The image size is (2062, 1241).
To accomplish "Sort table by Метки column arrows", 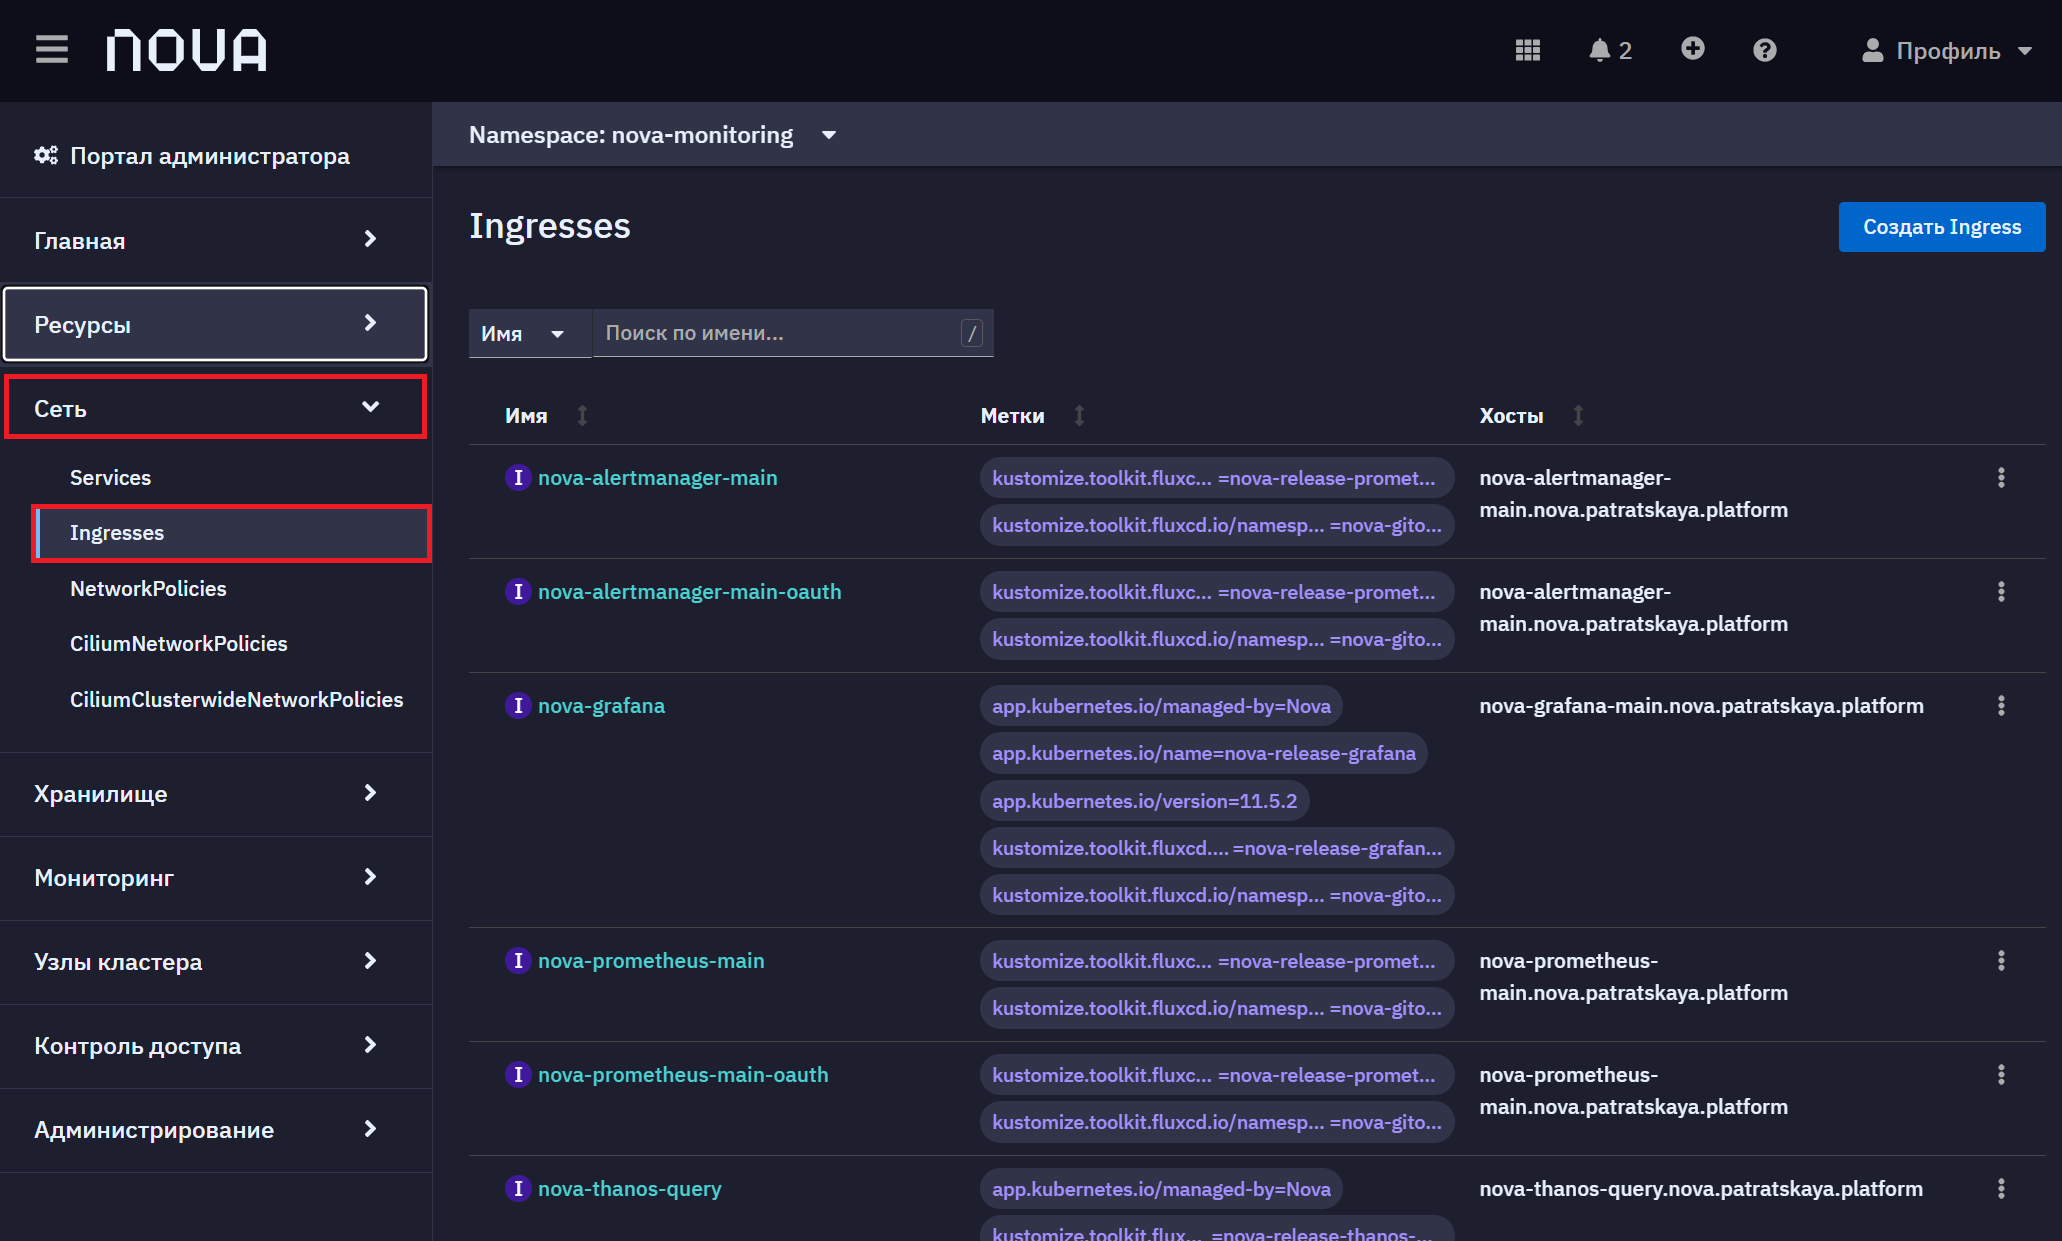I will pos(1079,415).
